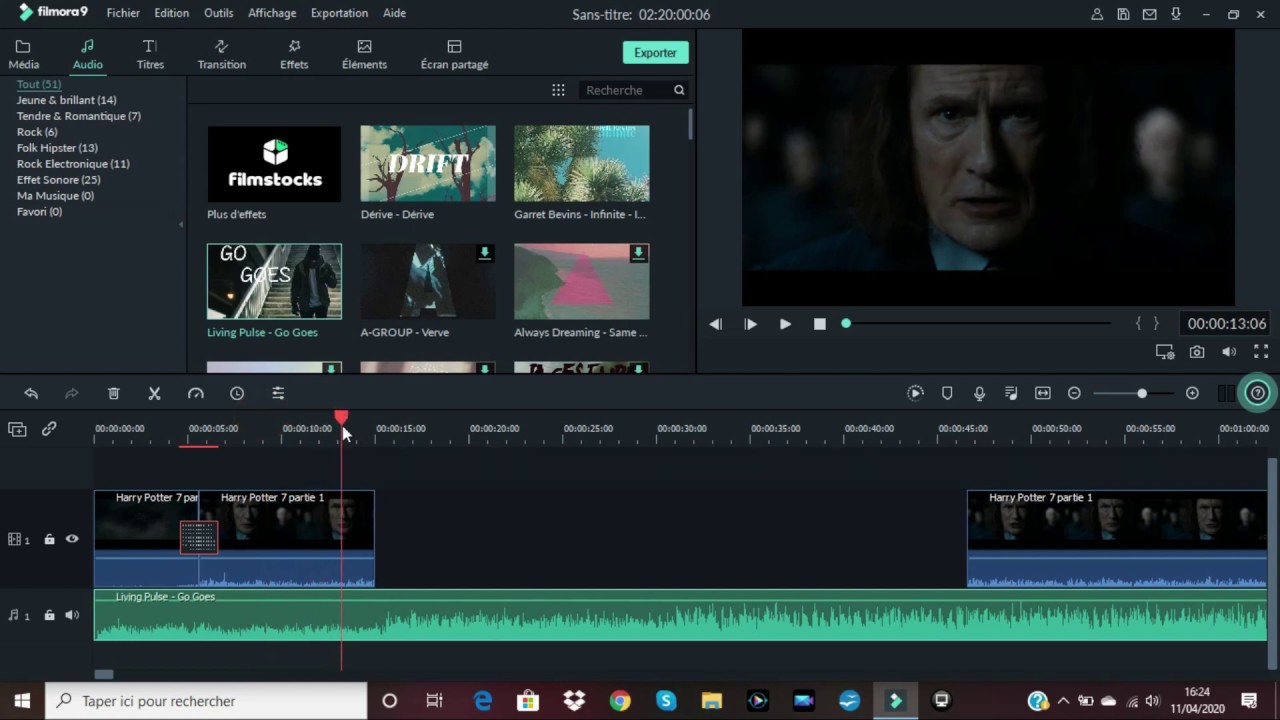The width and height of the screenshot is (1280, 720).
Task: Zoom in the timeline with plus icon
Action: pyautogui.click(x=1192, y=394)
